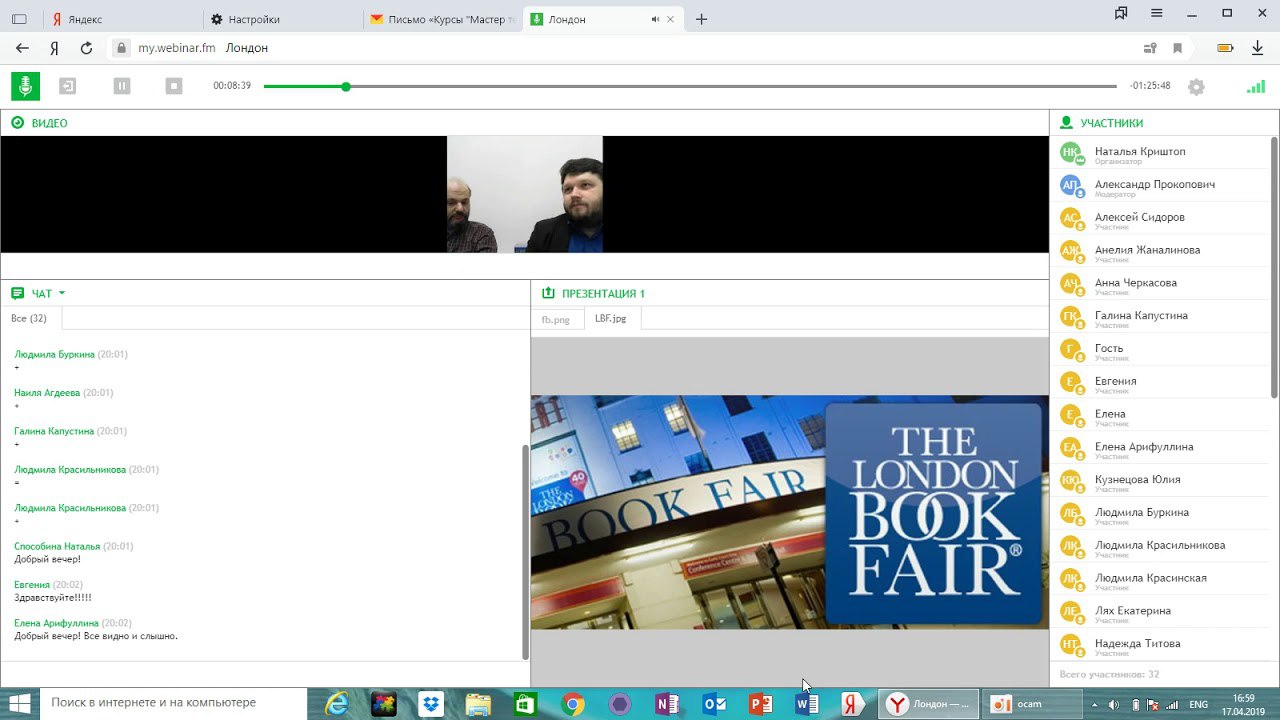Open the ЧАТ dropdown arrow
Image resolution: width=1280 pixels, height=720 pixels.
pos(62,293)
